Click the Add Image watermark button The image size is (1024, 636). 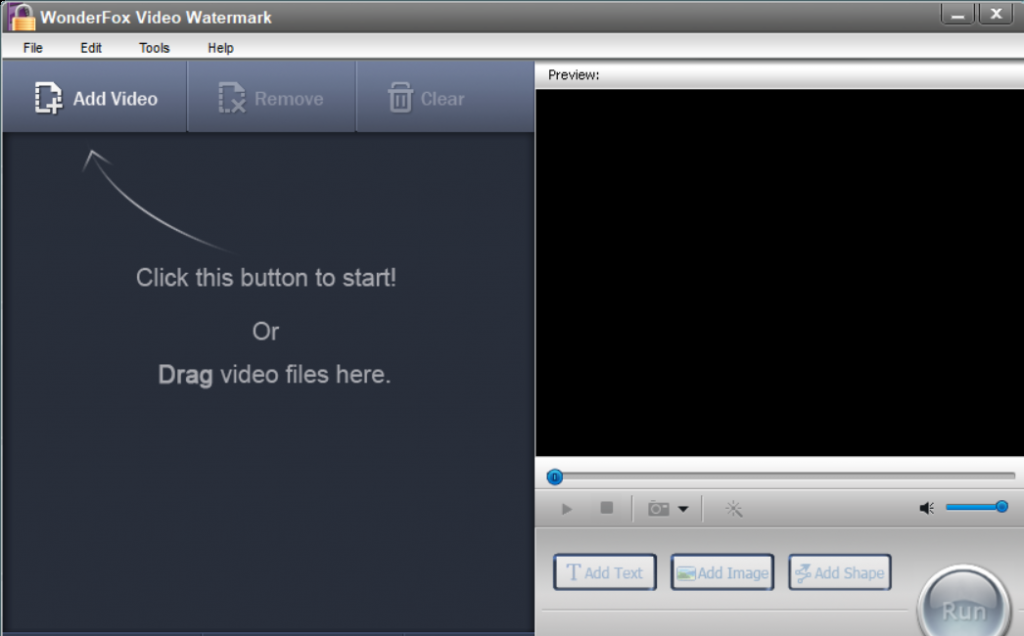pyautogui.click(x=722, y=573)
